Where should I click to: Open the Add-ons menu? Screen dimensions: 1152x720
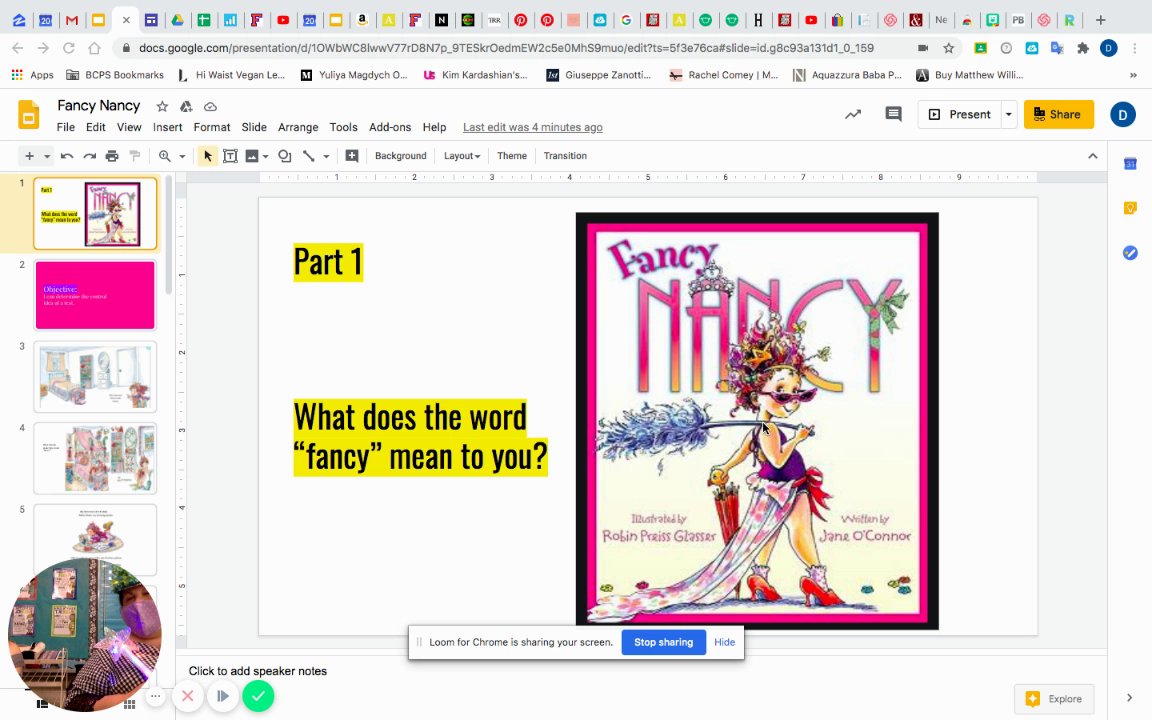pos(390,127)
